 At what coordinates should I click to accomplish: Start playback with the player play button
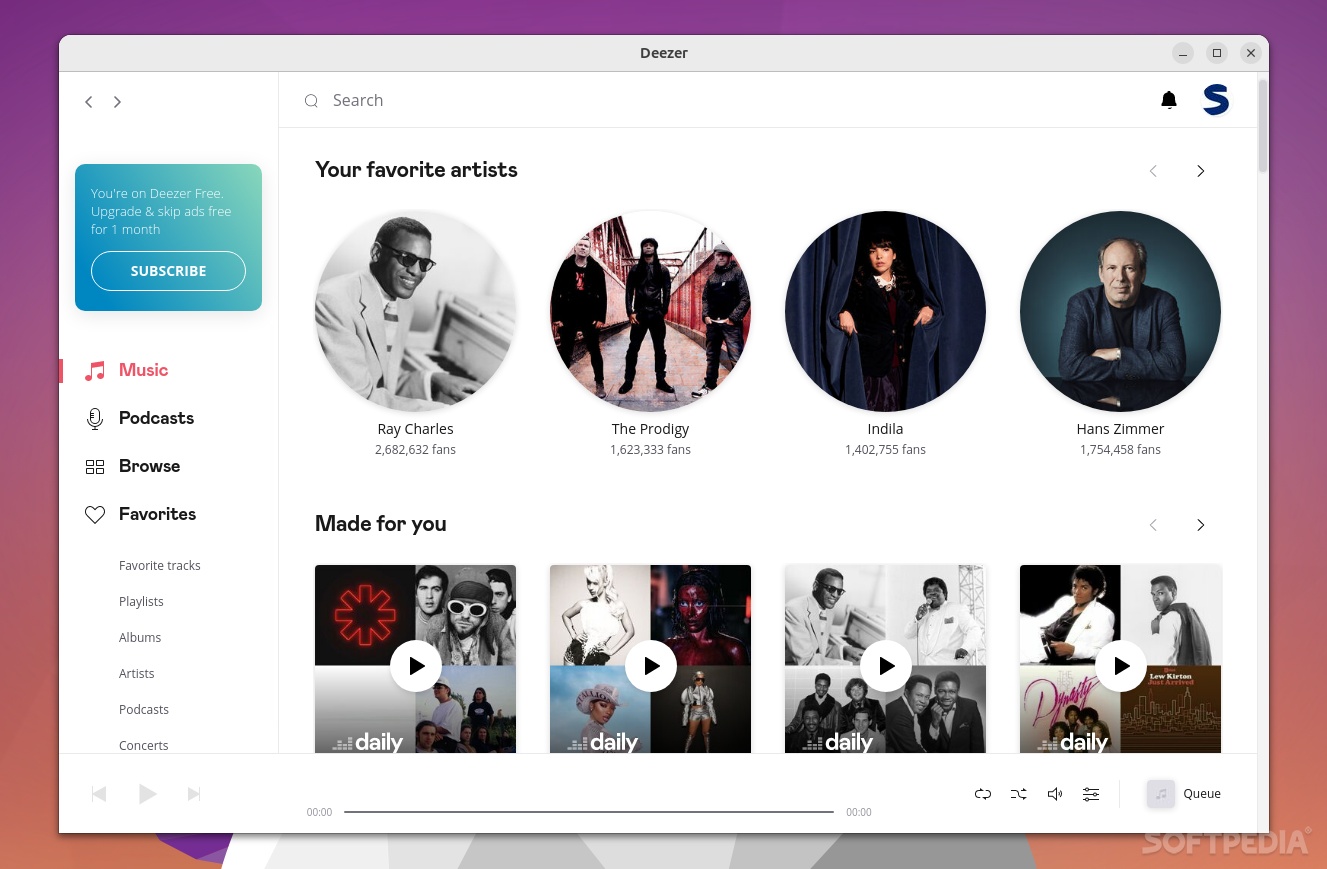point(147,794)
